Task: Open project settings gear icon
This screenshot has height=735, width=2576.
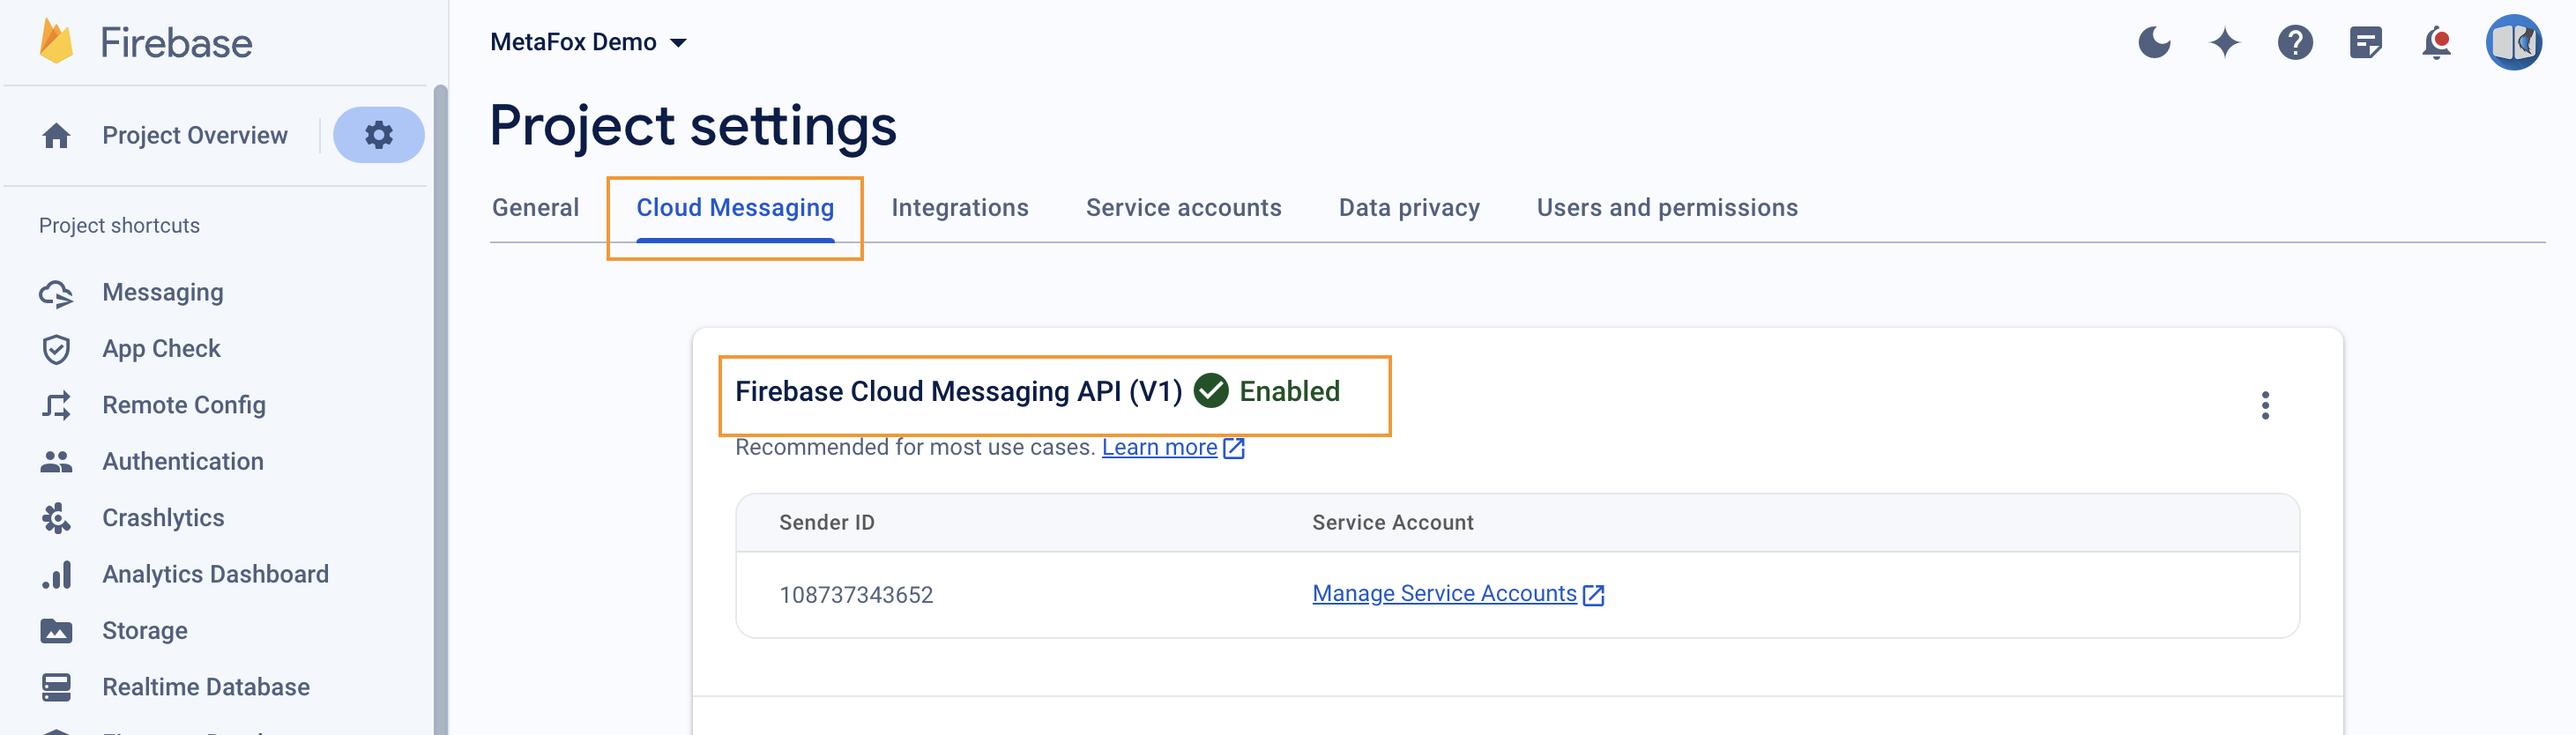Action: [378, 135]
